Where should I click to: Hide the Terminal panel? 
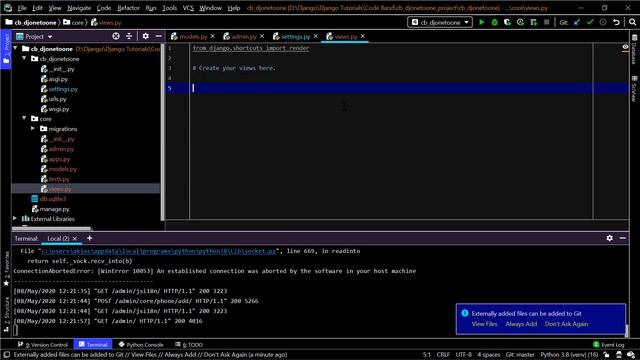622,238
